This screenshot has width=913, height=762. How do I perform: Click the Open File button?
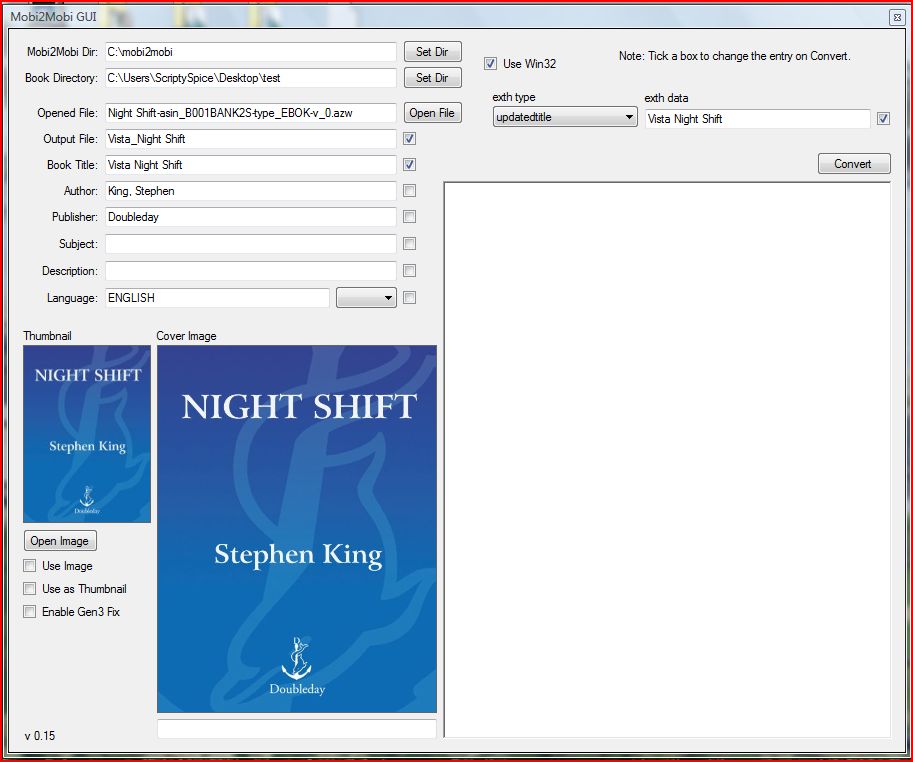tap(433, 113)
